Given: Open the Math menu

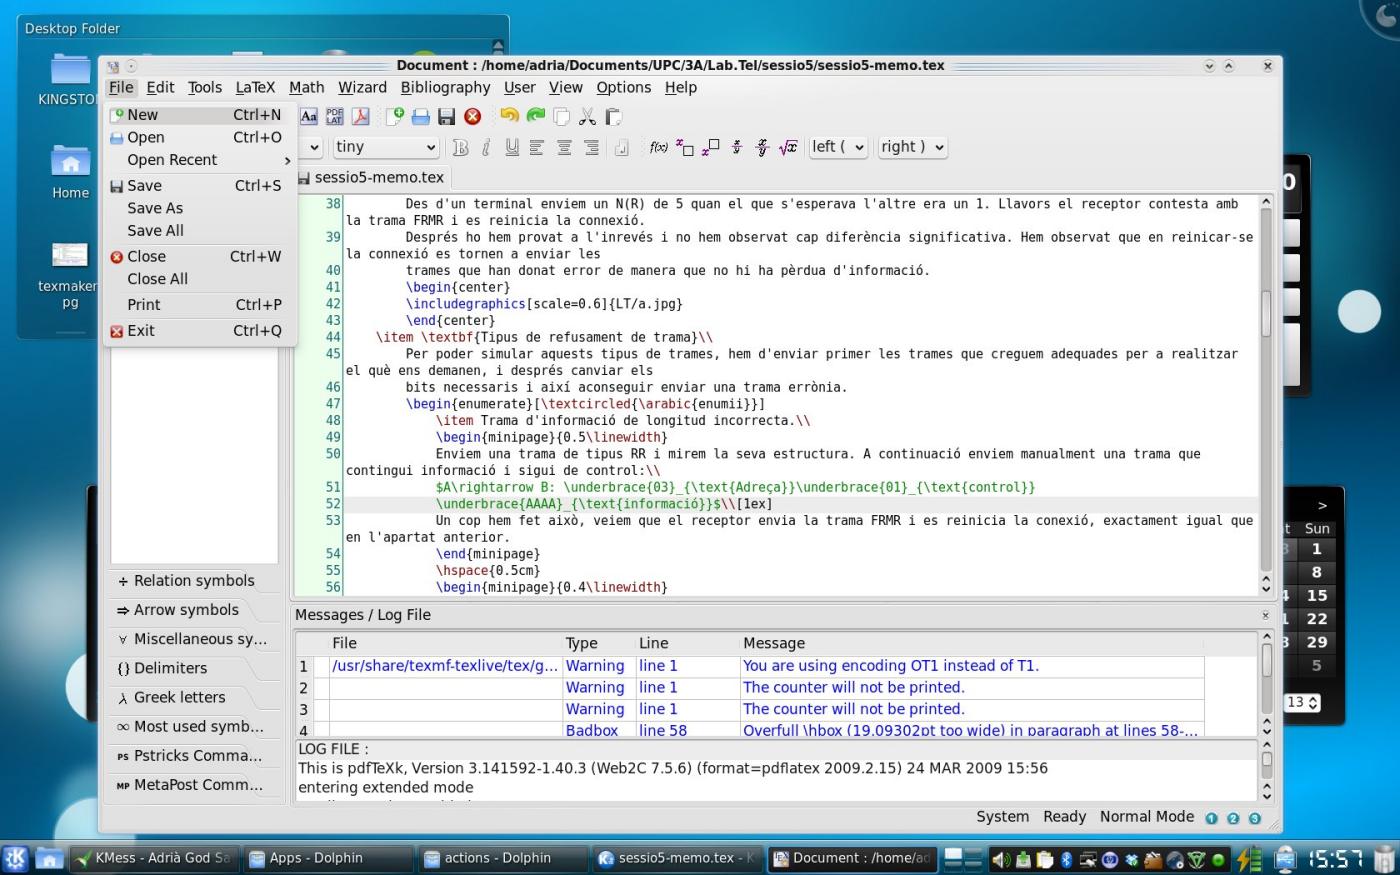Looking at the screenshot, I should (x=306, y=87).
